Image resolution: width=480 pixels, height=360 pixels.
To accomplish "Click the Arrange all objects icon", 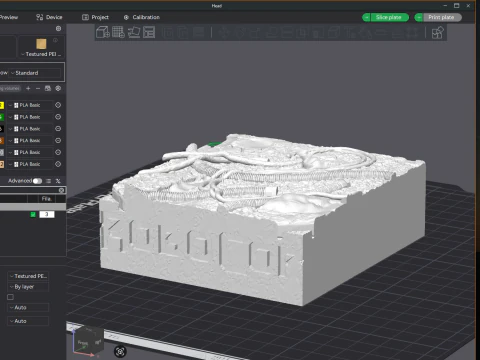I will 149,32.
